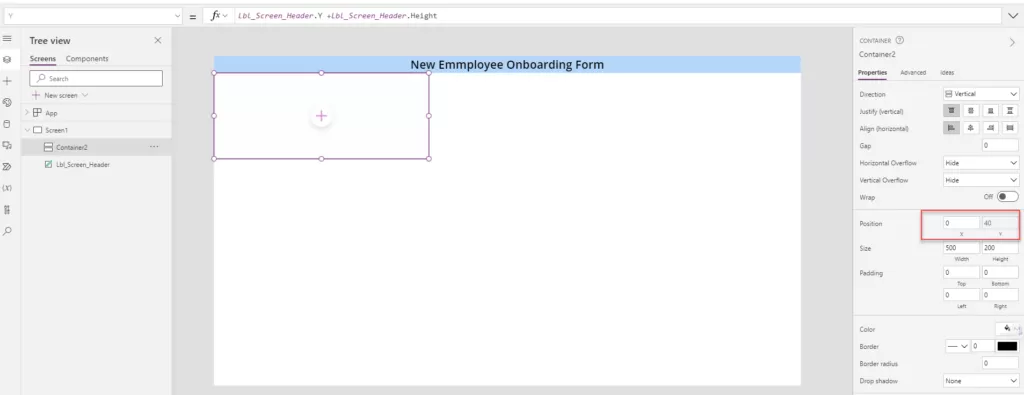Open the Horizontal Overflow dropdown
The height and width of the screenshot is (395, 1024).
(981, 163)
